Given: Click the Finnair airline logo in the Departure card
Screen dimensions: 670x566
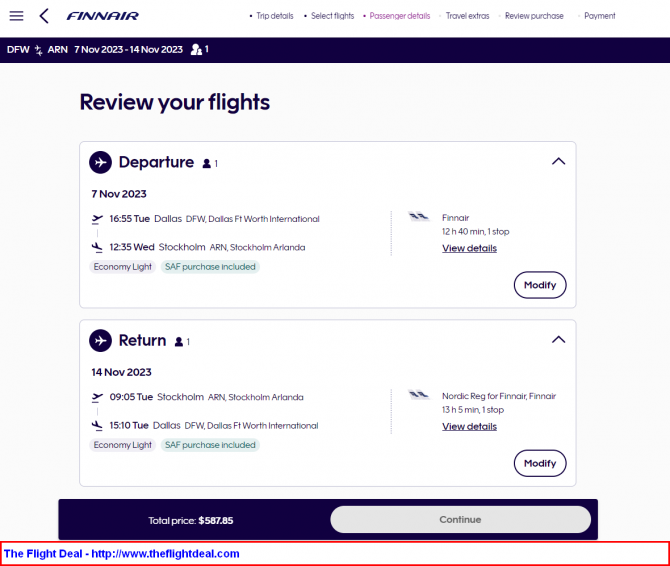Looking at the screenshot, I should [x=418, y=217].
